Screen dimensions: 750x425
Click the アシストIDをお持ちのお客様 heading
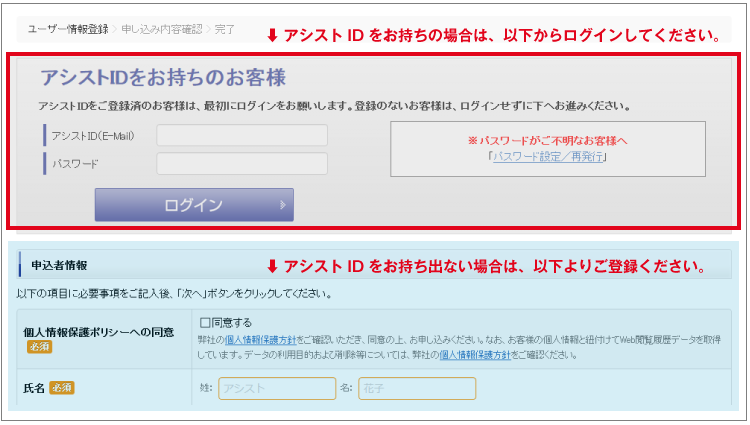pyautogui.click(x=163, y=77)
